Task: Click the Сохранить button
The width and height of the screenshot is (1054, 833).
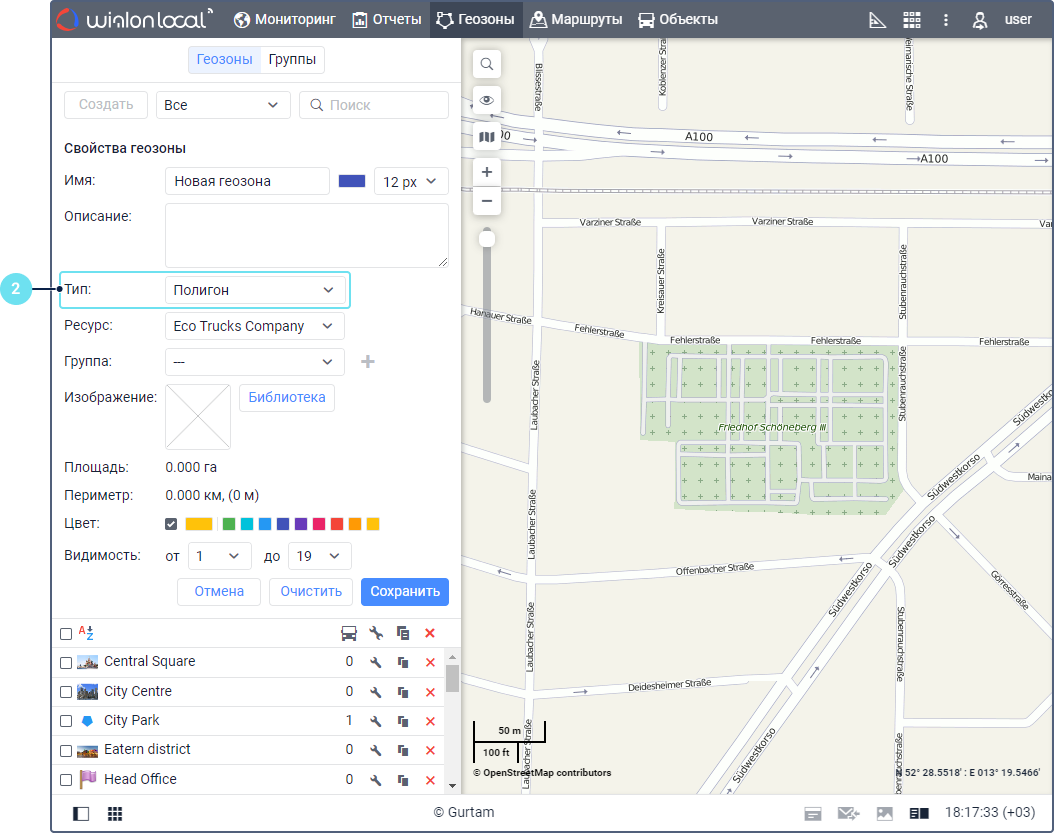Action: (405, 591)
